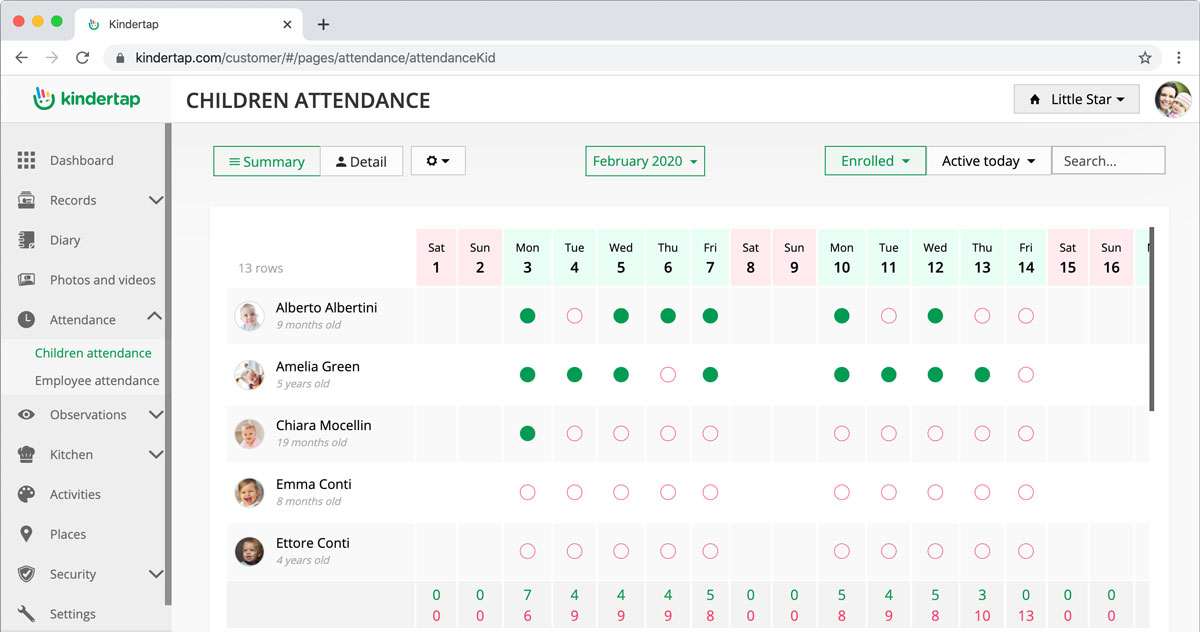This screenshot has height=632, width=1200.
Task: Mark Chiara Mocellin present on Tuesday 4
Action: [574, 433]
